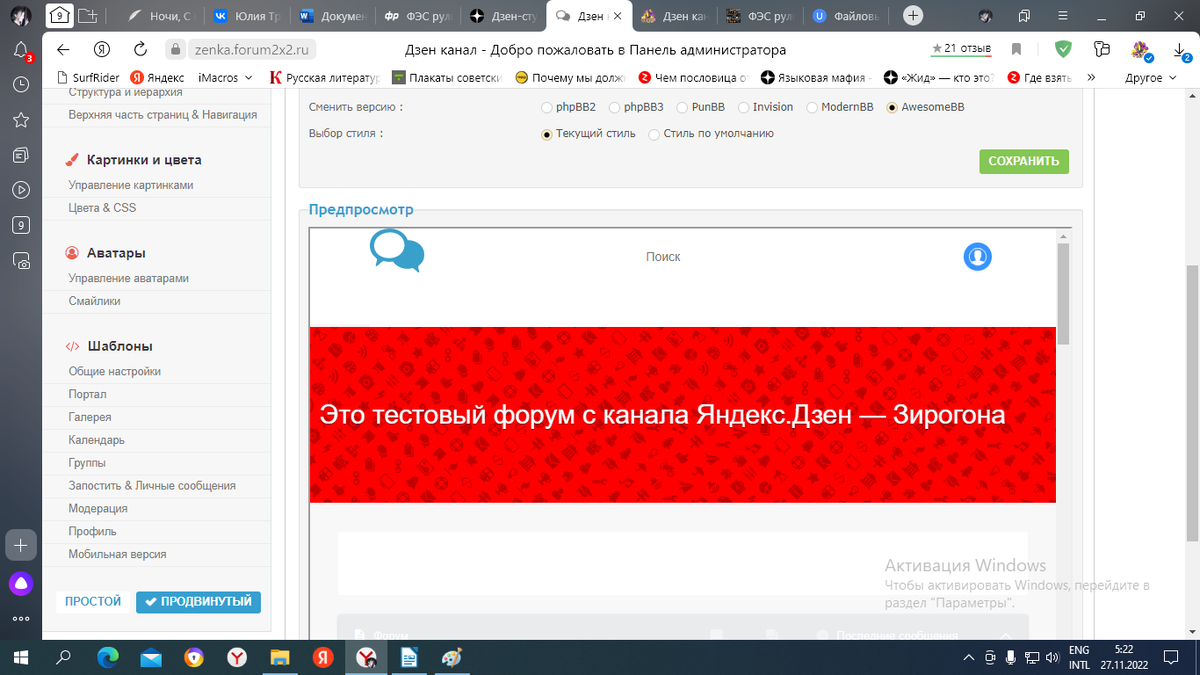Open the Mail app in taskbar
Viewport: 1200px width, 675px height.
point(151,657)
